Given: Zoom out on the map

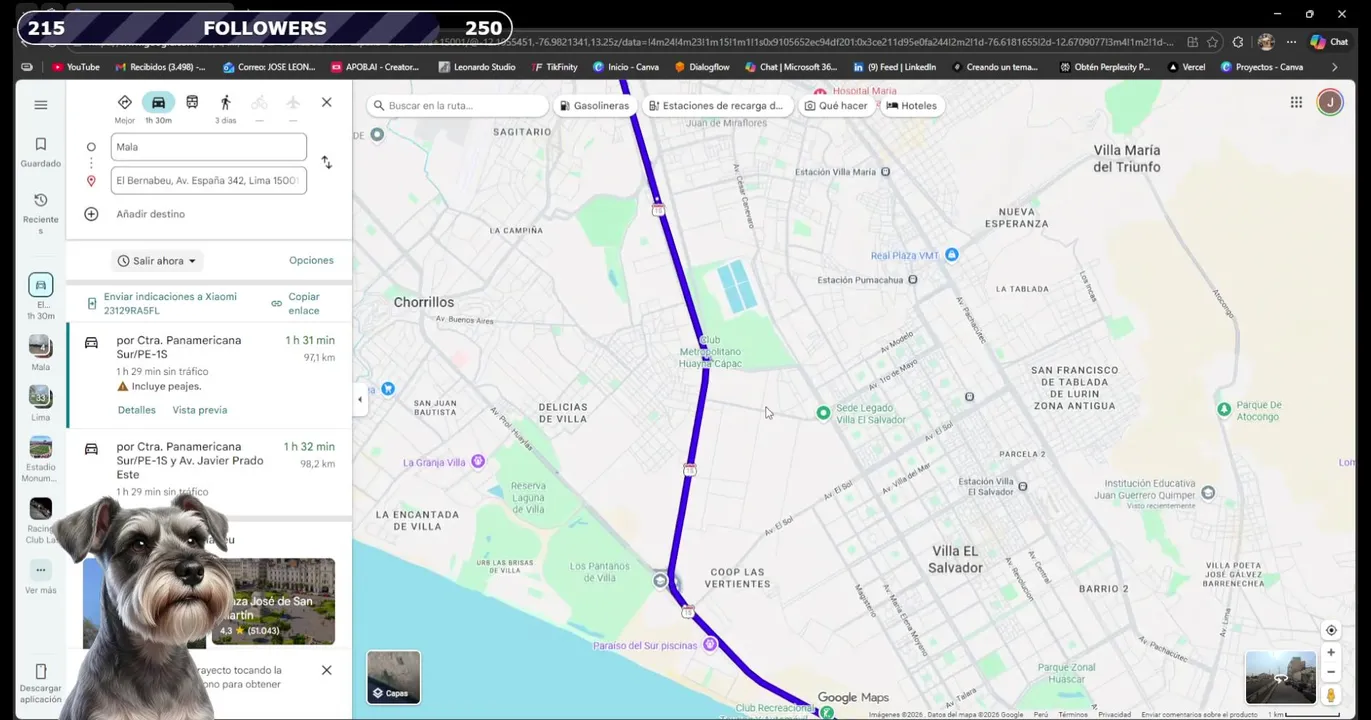Looking at the screenshot, I should tap(1331, 672).
